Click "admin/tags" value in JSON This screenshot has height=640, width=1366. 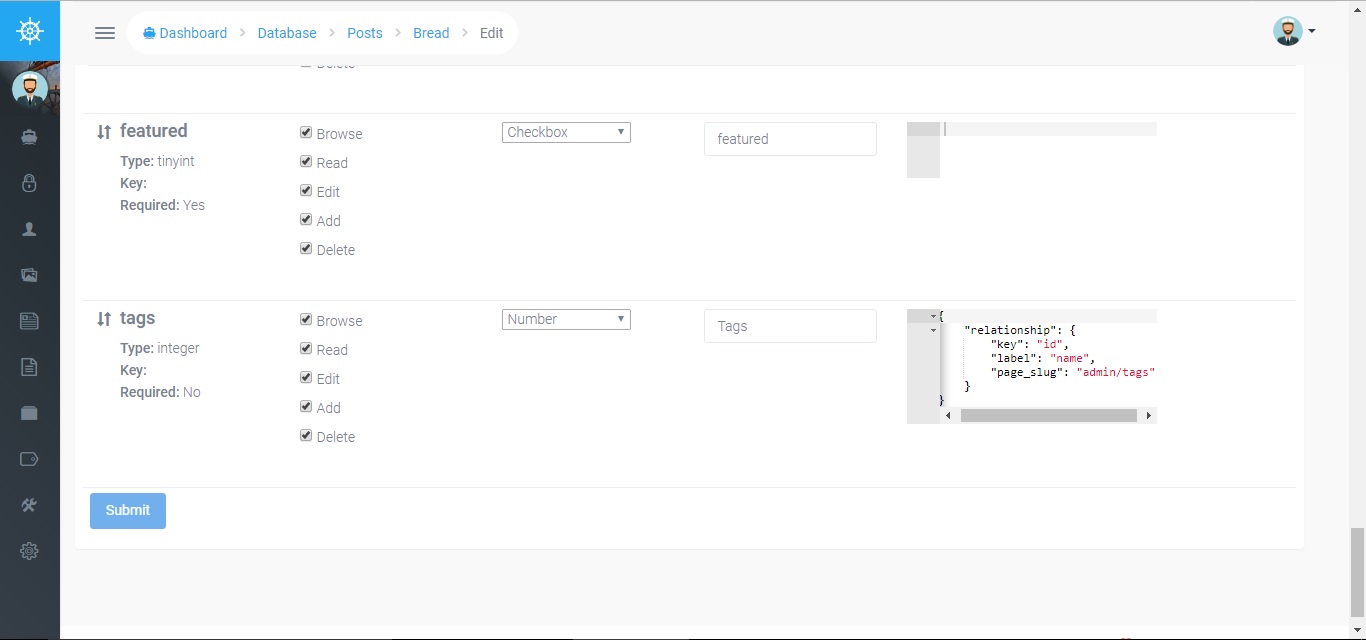point(1116,372)
